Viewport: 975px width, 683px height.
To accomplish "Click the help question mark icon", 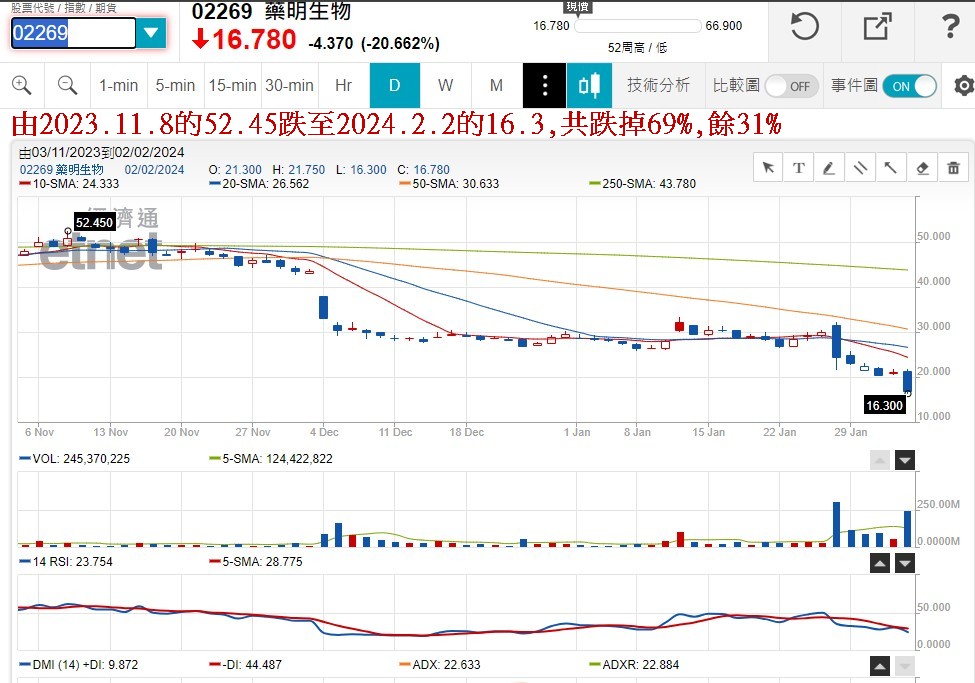I will point(950,27).
